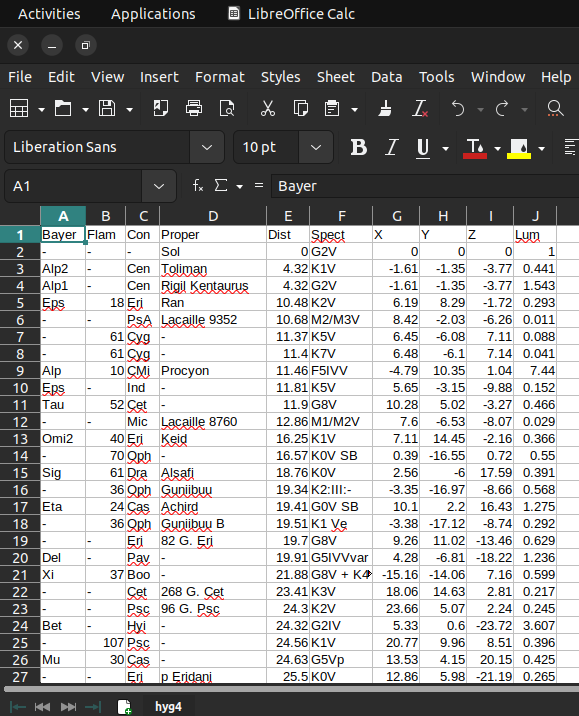Open the Data menu
The height and width of the screenshot is (716, 579).
coord(387,77)
